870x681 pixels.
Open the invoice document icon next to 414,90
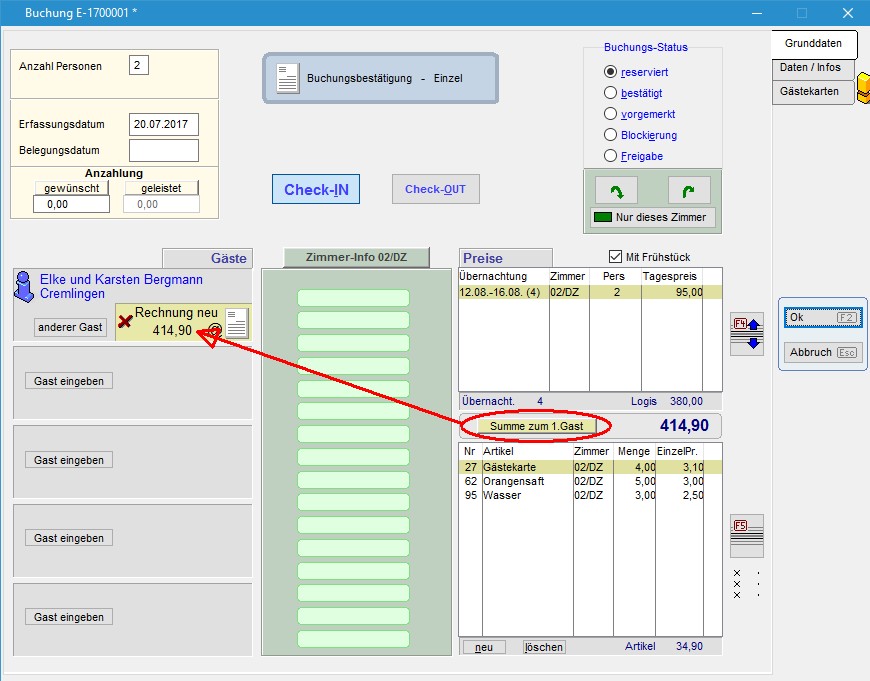(x=237, y=323)
